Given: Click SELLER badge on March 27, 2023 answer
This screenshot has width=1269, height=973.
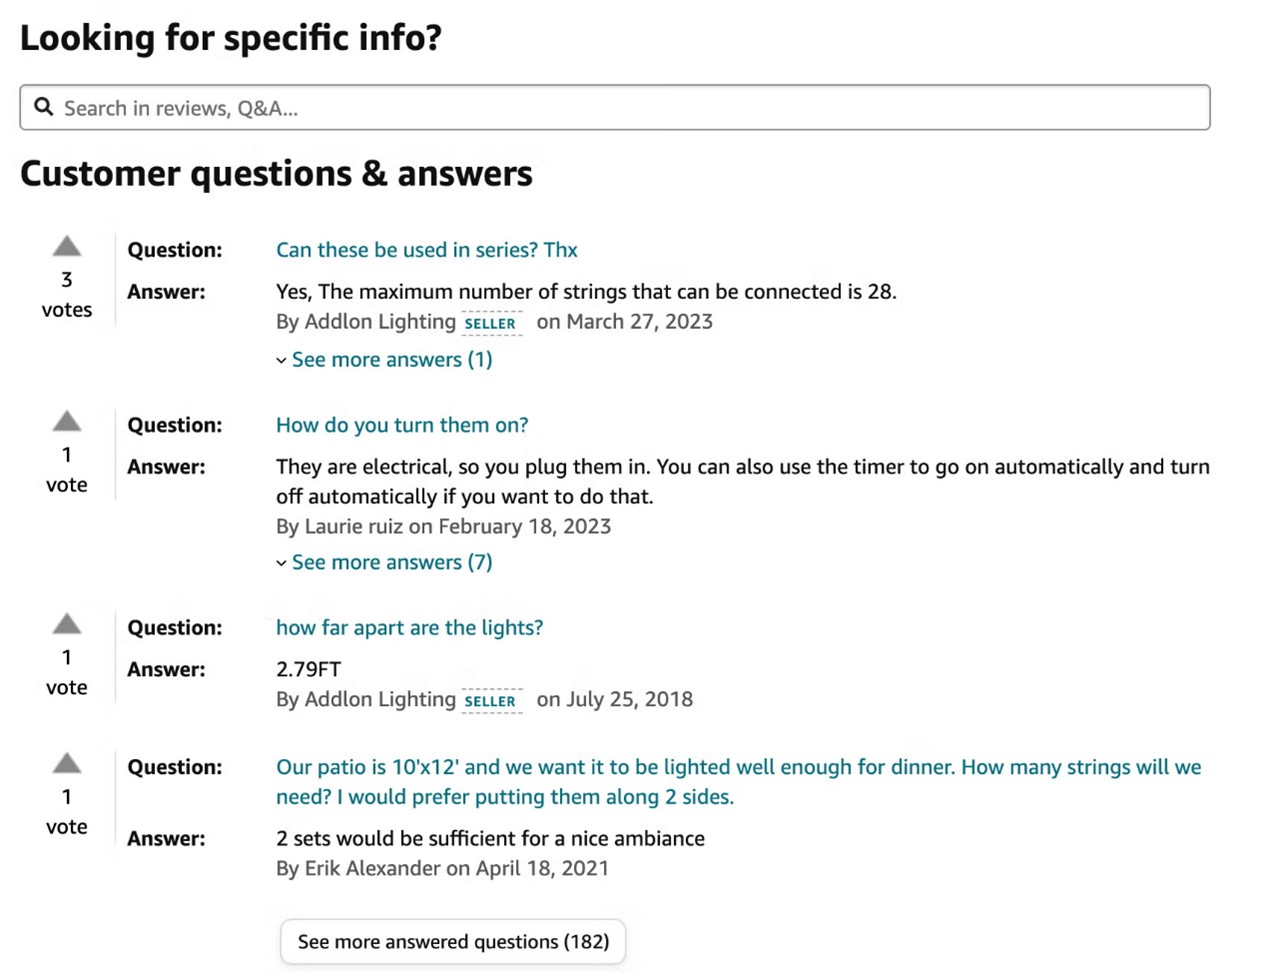Looking at the screenshot, I should click(491, 323).
